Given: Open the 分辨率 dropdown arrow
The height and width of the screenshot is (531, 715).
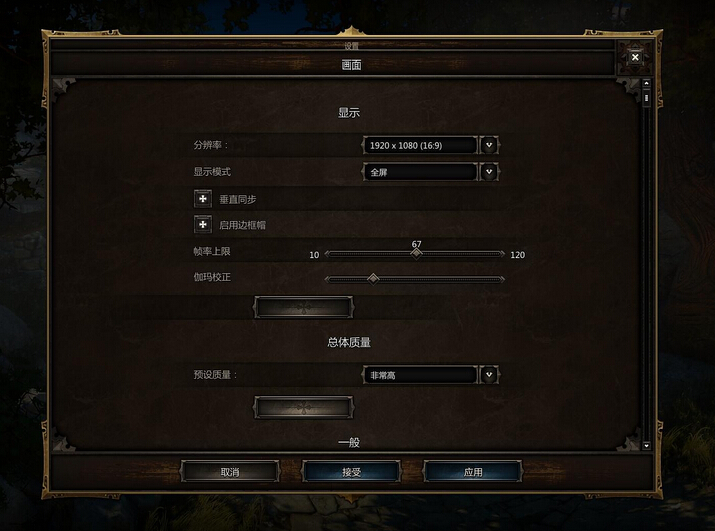Looking at the screenshot, I should coord(489,146).
